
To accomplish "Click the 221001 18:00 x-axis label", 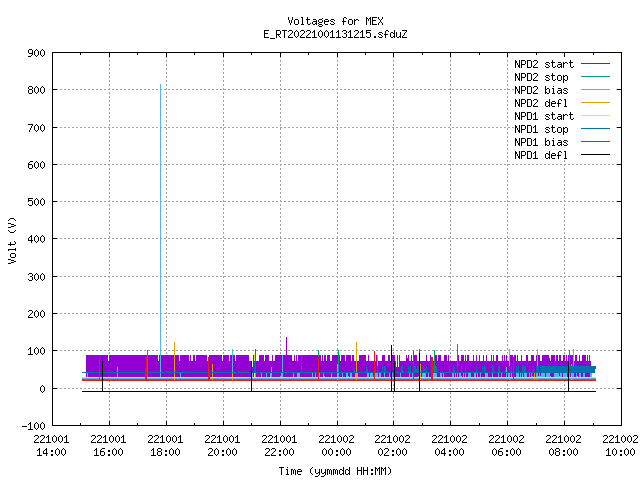I will [165, 446].
